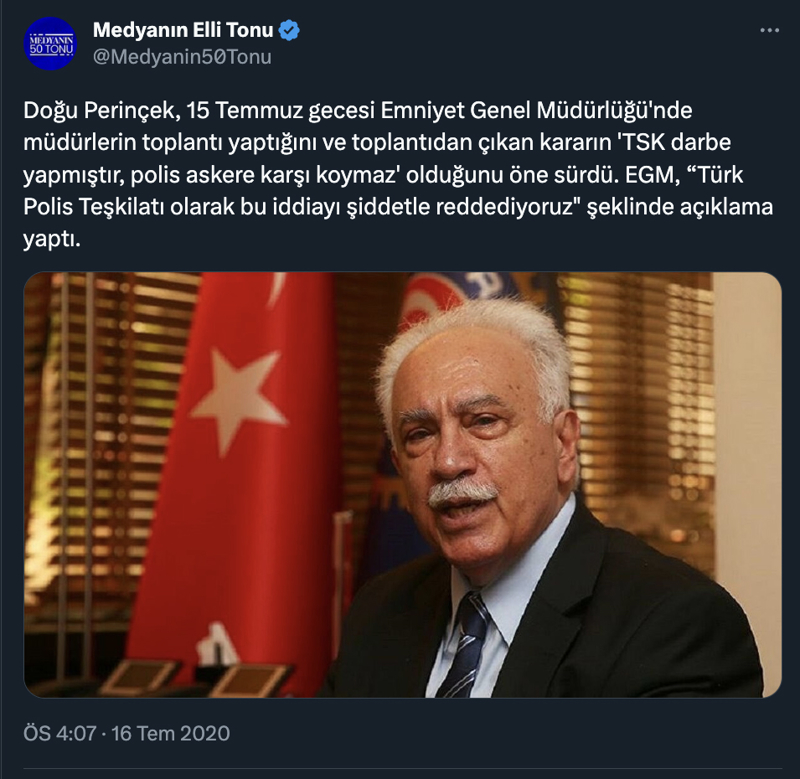Viewport: 800px width, 779px height.
Task: Open the tweet timestamp "ÖS 4:07"
Action: coord(60,734)
